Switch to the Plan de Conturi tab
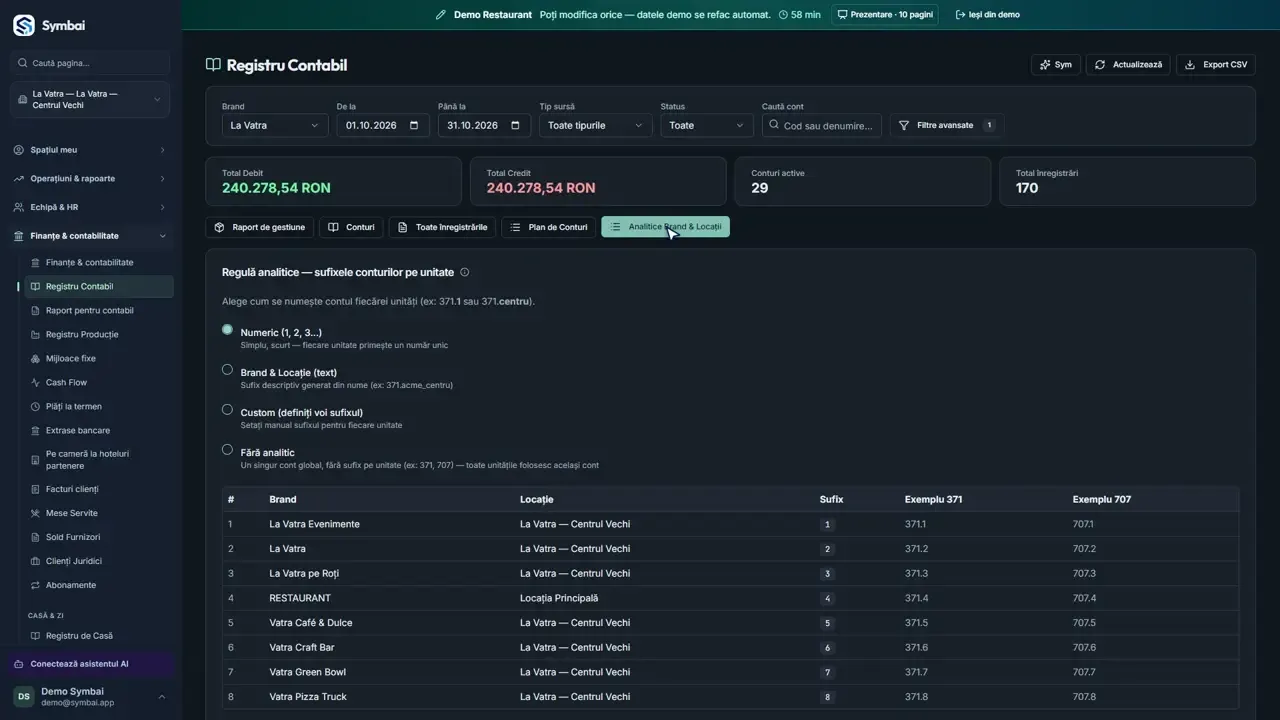 tap(549, 228)
